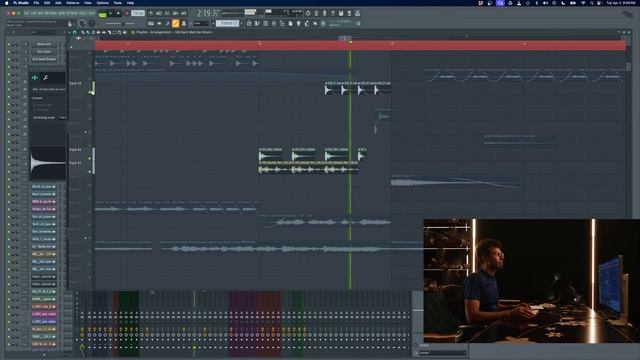Click the playhead marker on the red timeline
The height and width of the screenshot is (360, 640).
(350, 42)
